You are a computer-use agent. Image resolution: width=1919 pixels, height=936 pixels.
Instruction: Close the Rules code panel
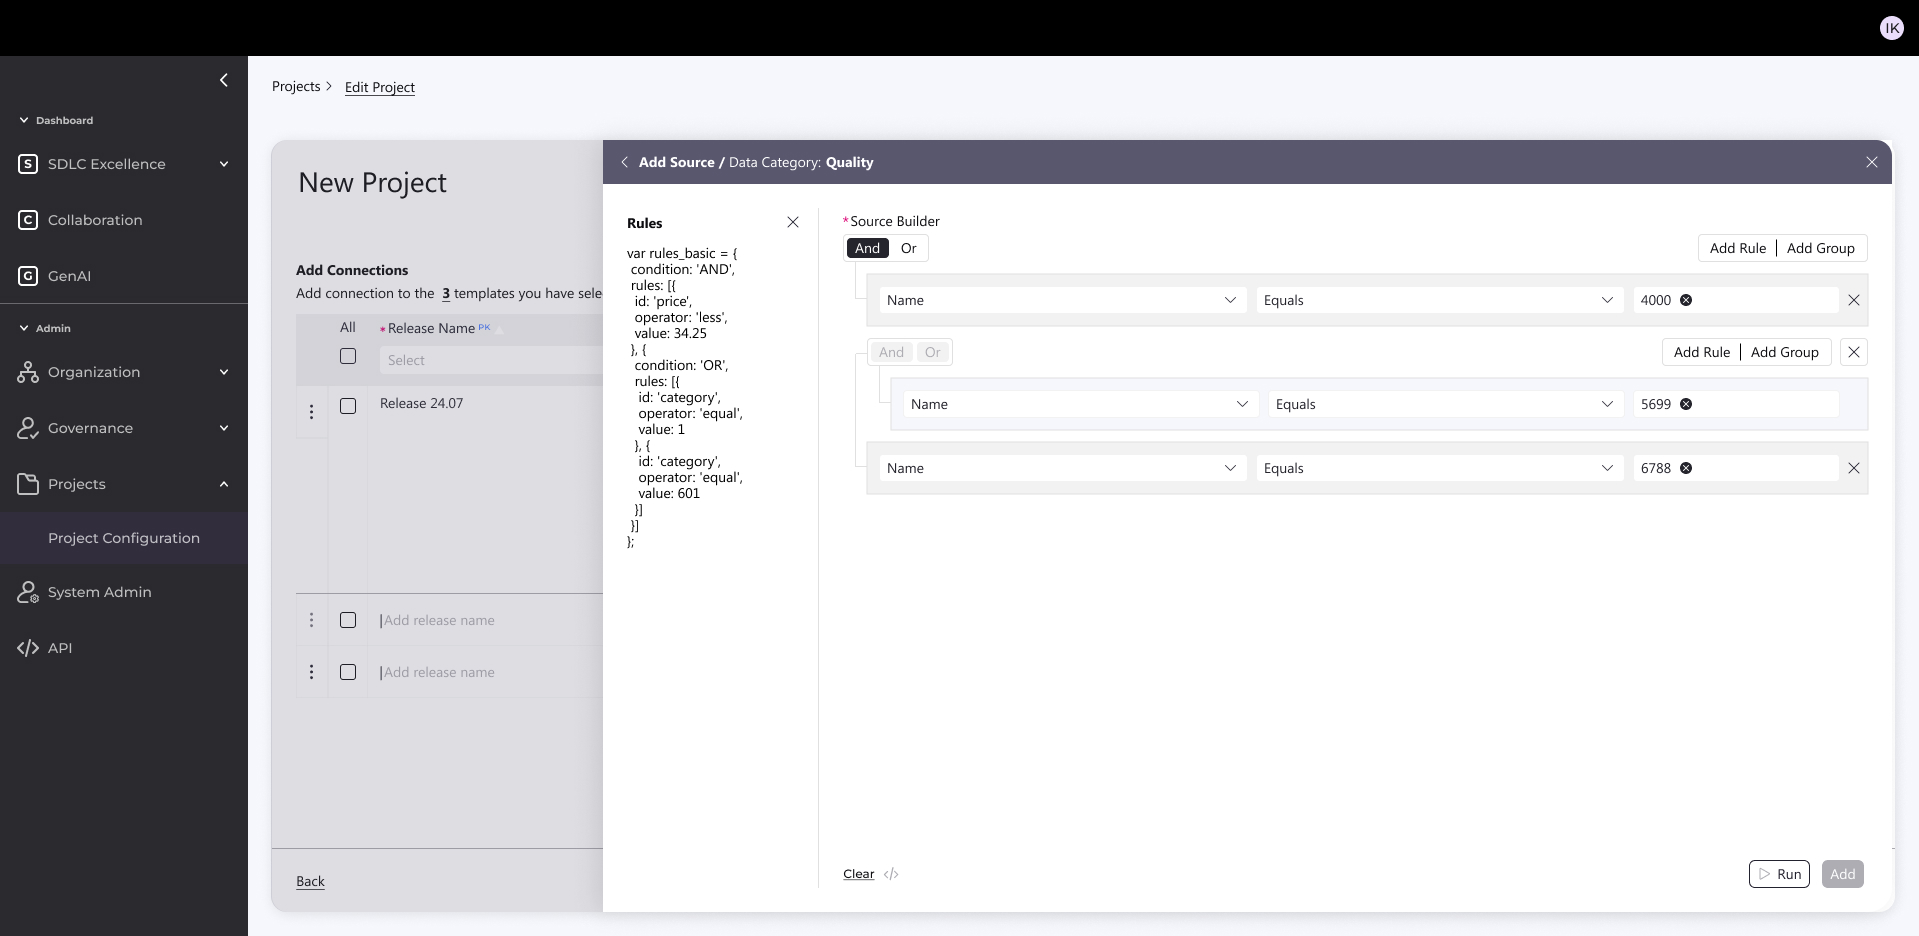(x=793, y=222)
